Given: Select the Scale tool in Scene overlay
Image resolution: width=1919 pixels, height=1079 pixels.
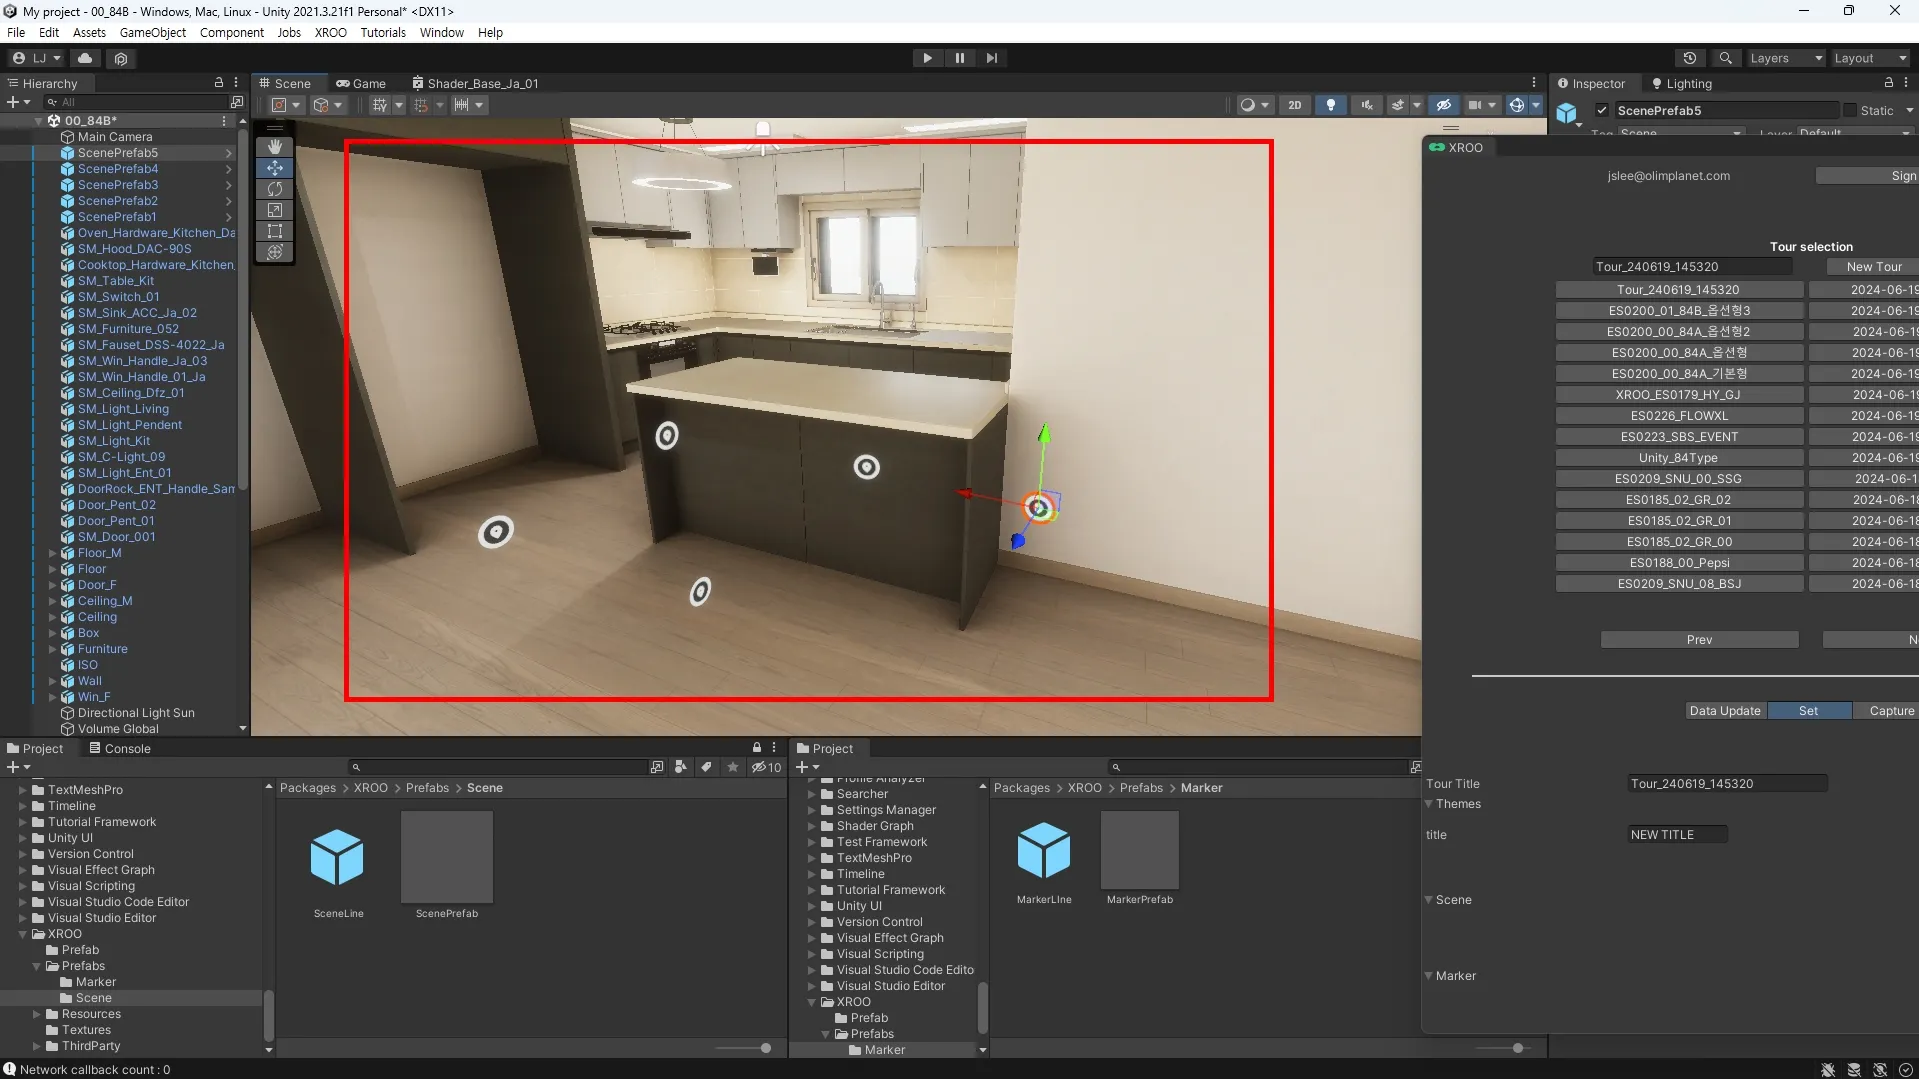Looking at the screenshot, I should 275,210.
